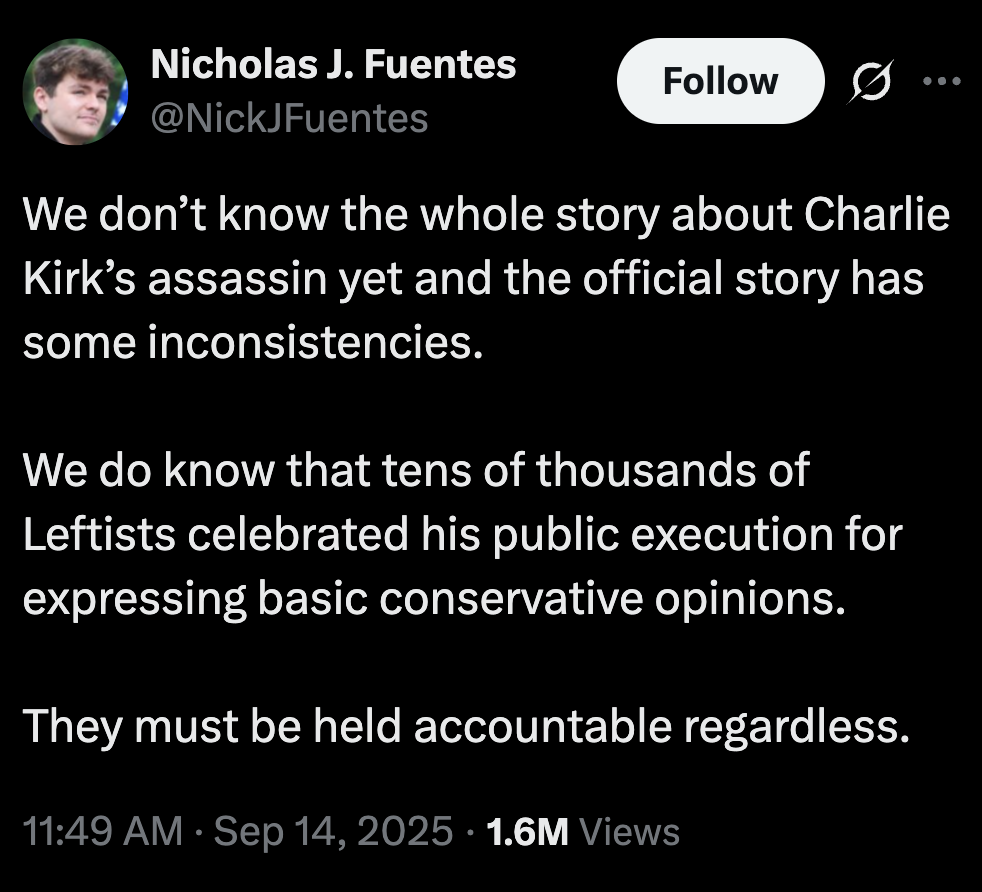Select the Sep 14, 2025 date

tap(335, 831)
